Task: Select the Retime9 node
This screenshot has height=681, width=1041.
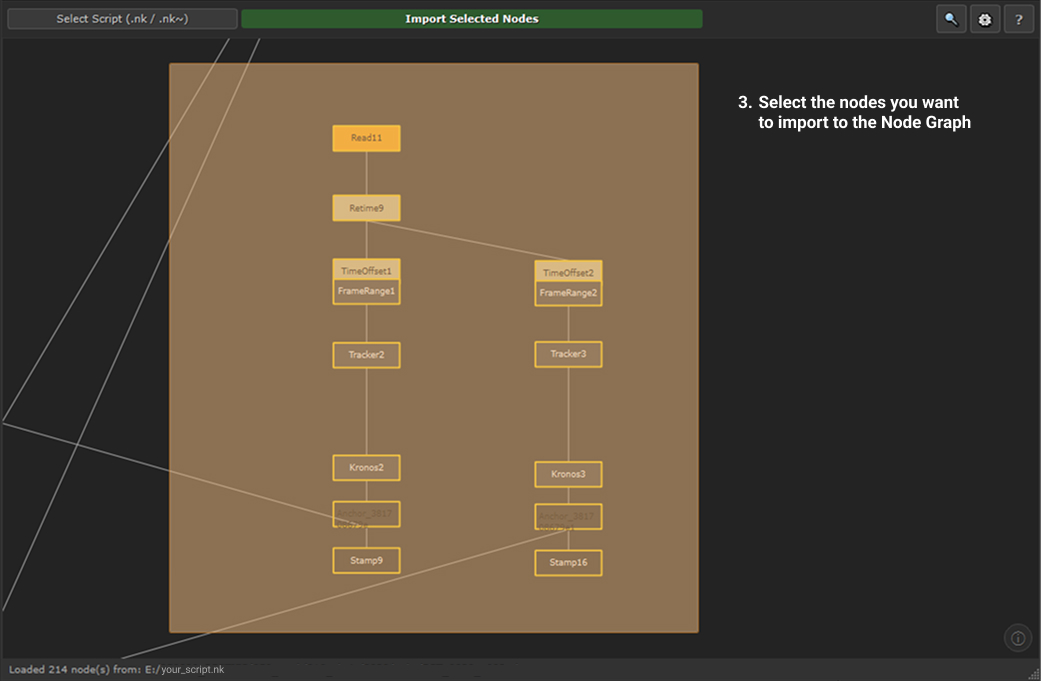Action: click(366, 208)
